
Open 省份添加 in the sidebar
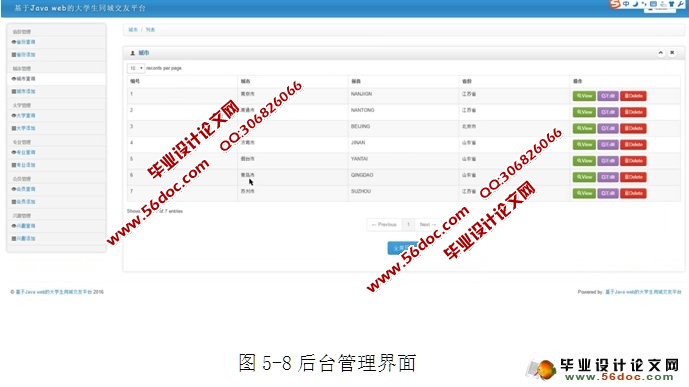pos(26,54)
